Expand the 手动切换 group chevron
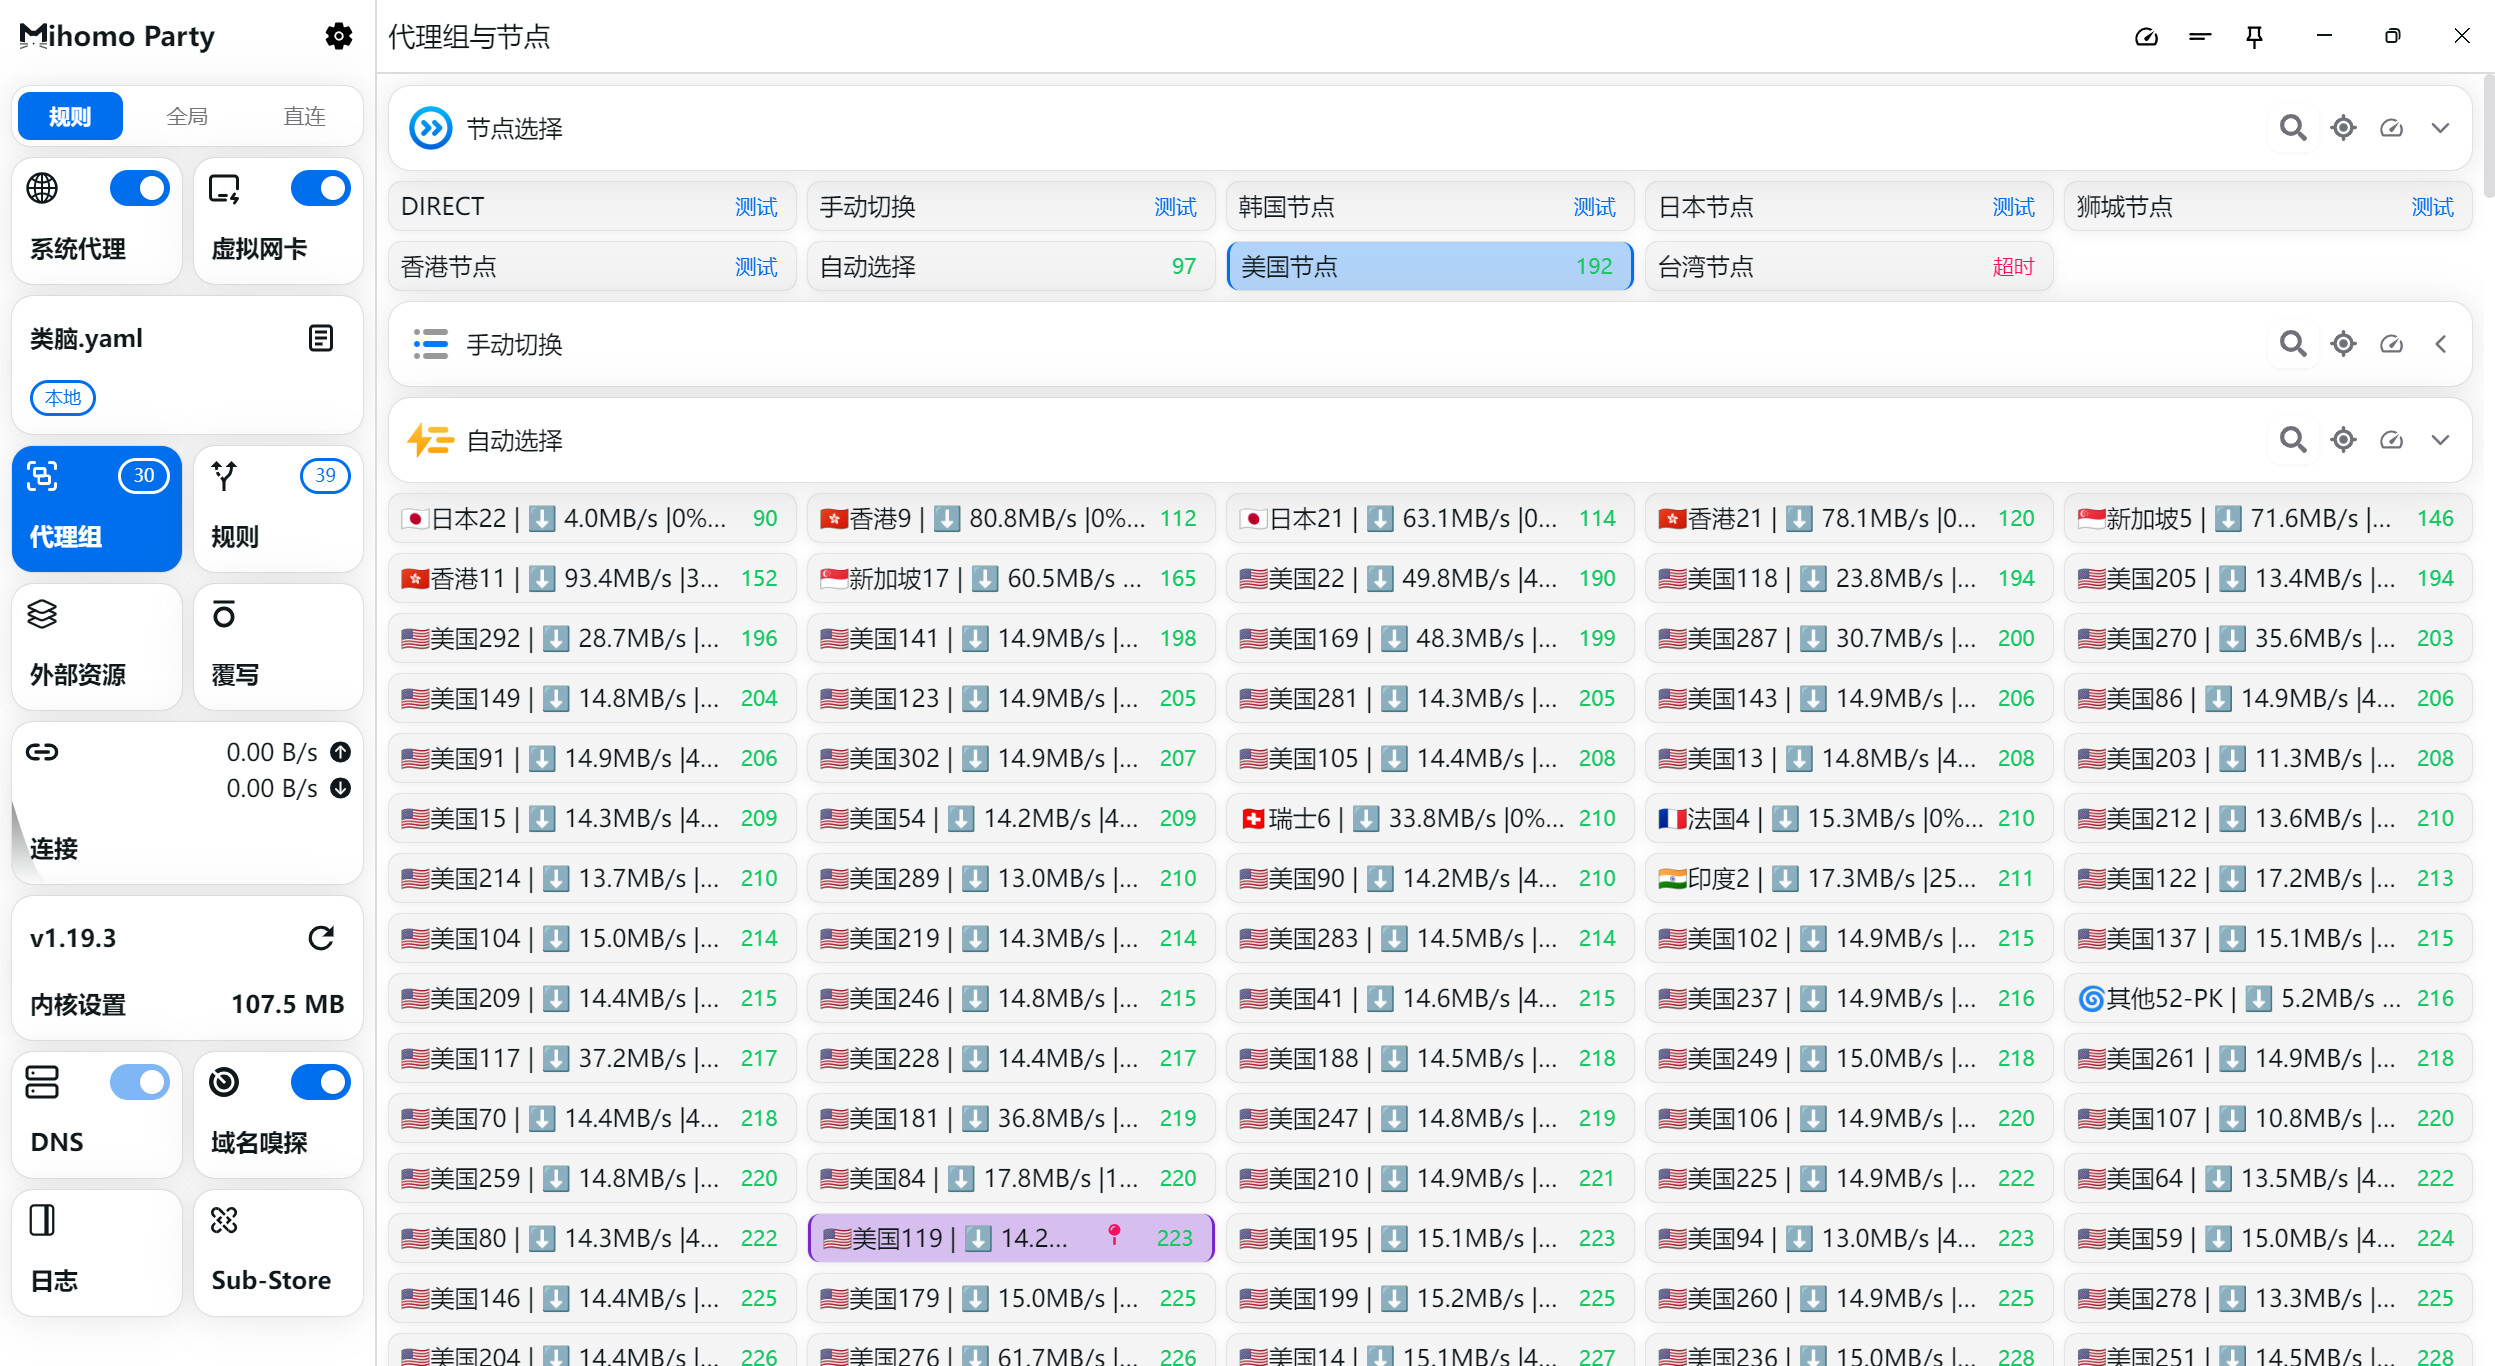The image size is (2495, 1366). tap(2440, 344)
